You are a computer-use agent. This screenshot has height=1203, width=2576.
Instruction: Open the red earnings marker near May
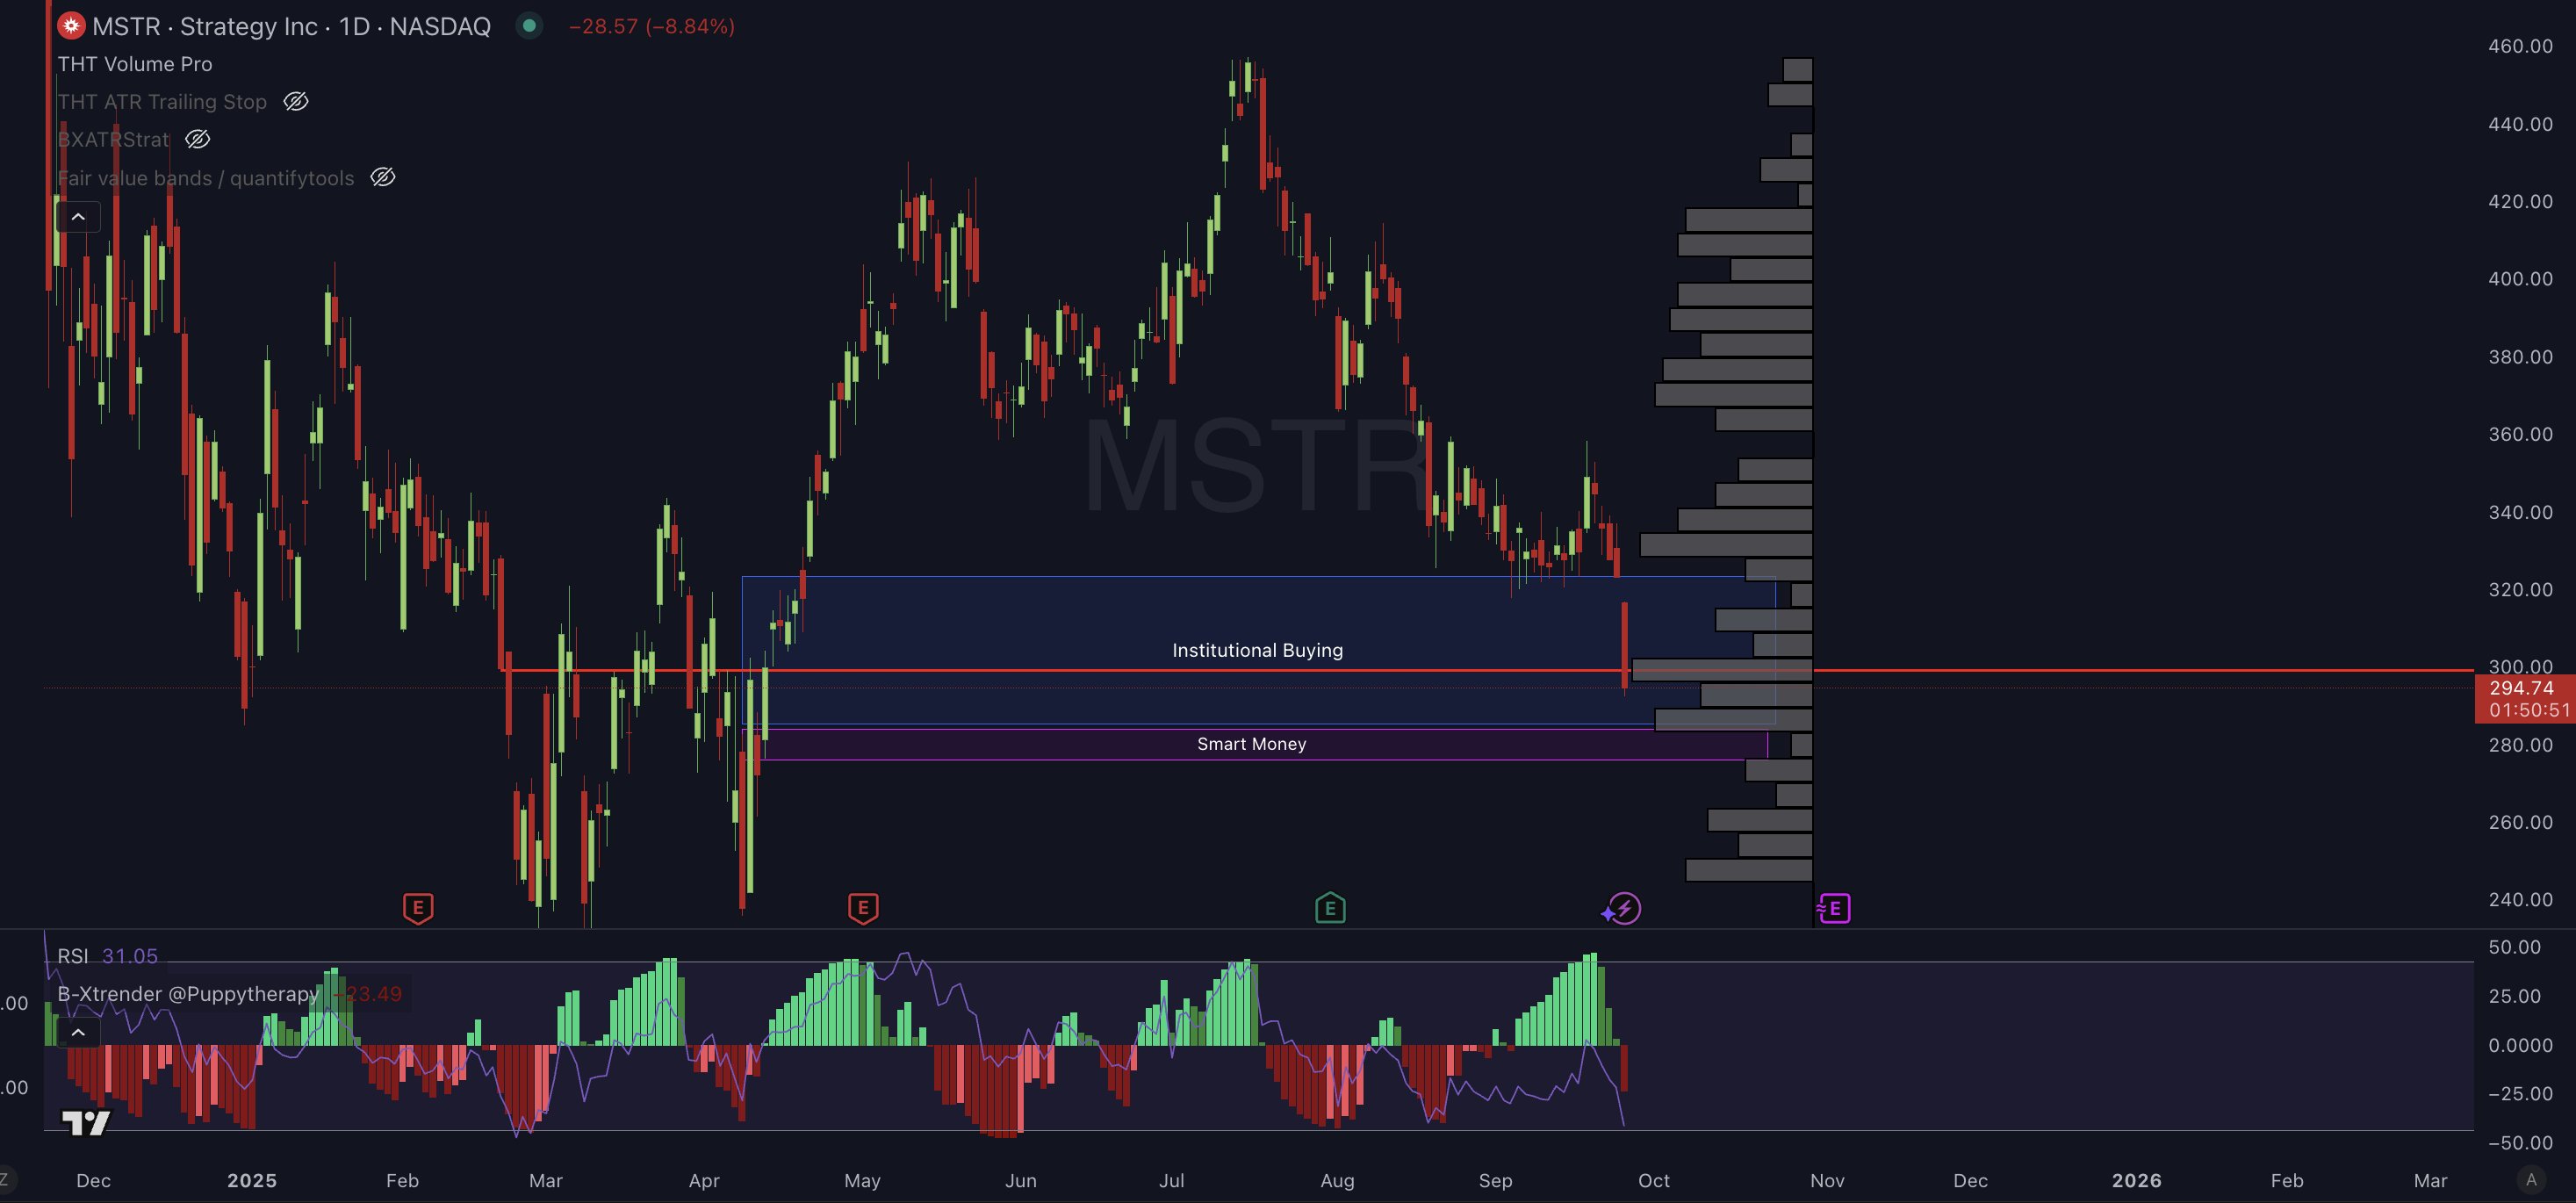pyautogui.click(x=863, y=908)
